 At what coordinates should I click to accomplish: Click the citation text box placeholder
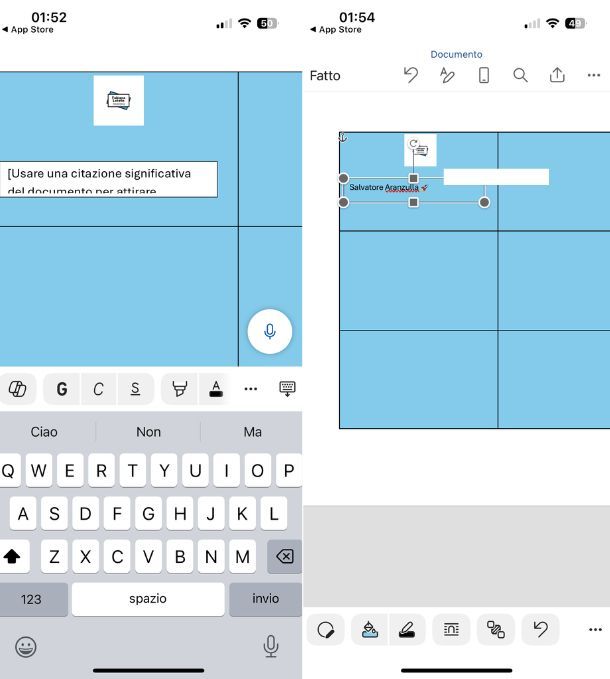[x=108, y=179]
